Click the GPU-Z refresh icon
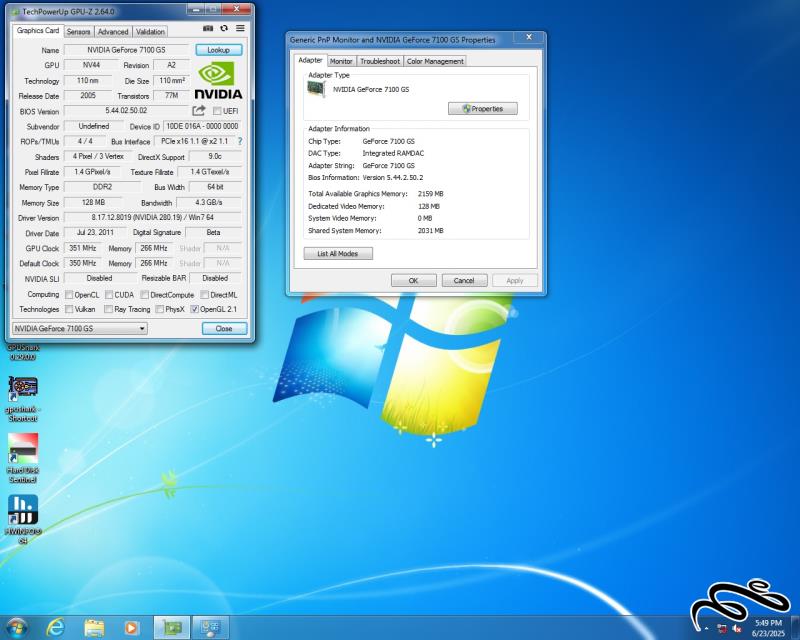 point(224,29)
